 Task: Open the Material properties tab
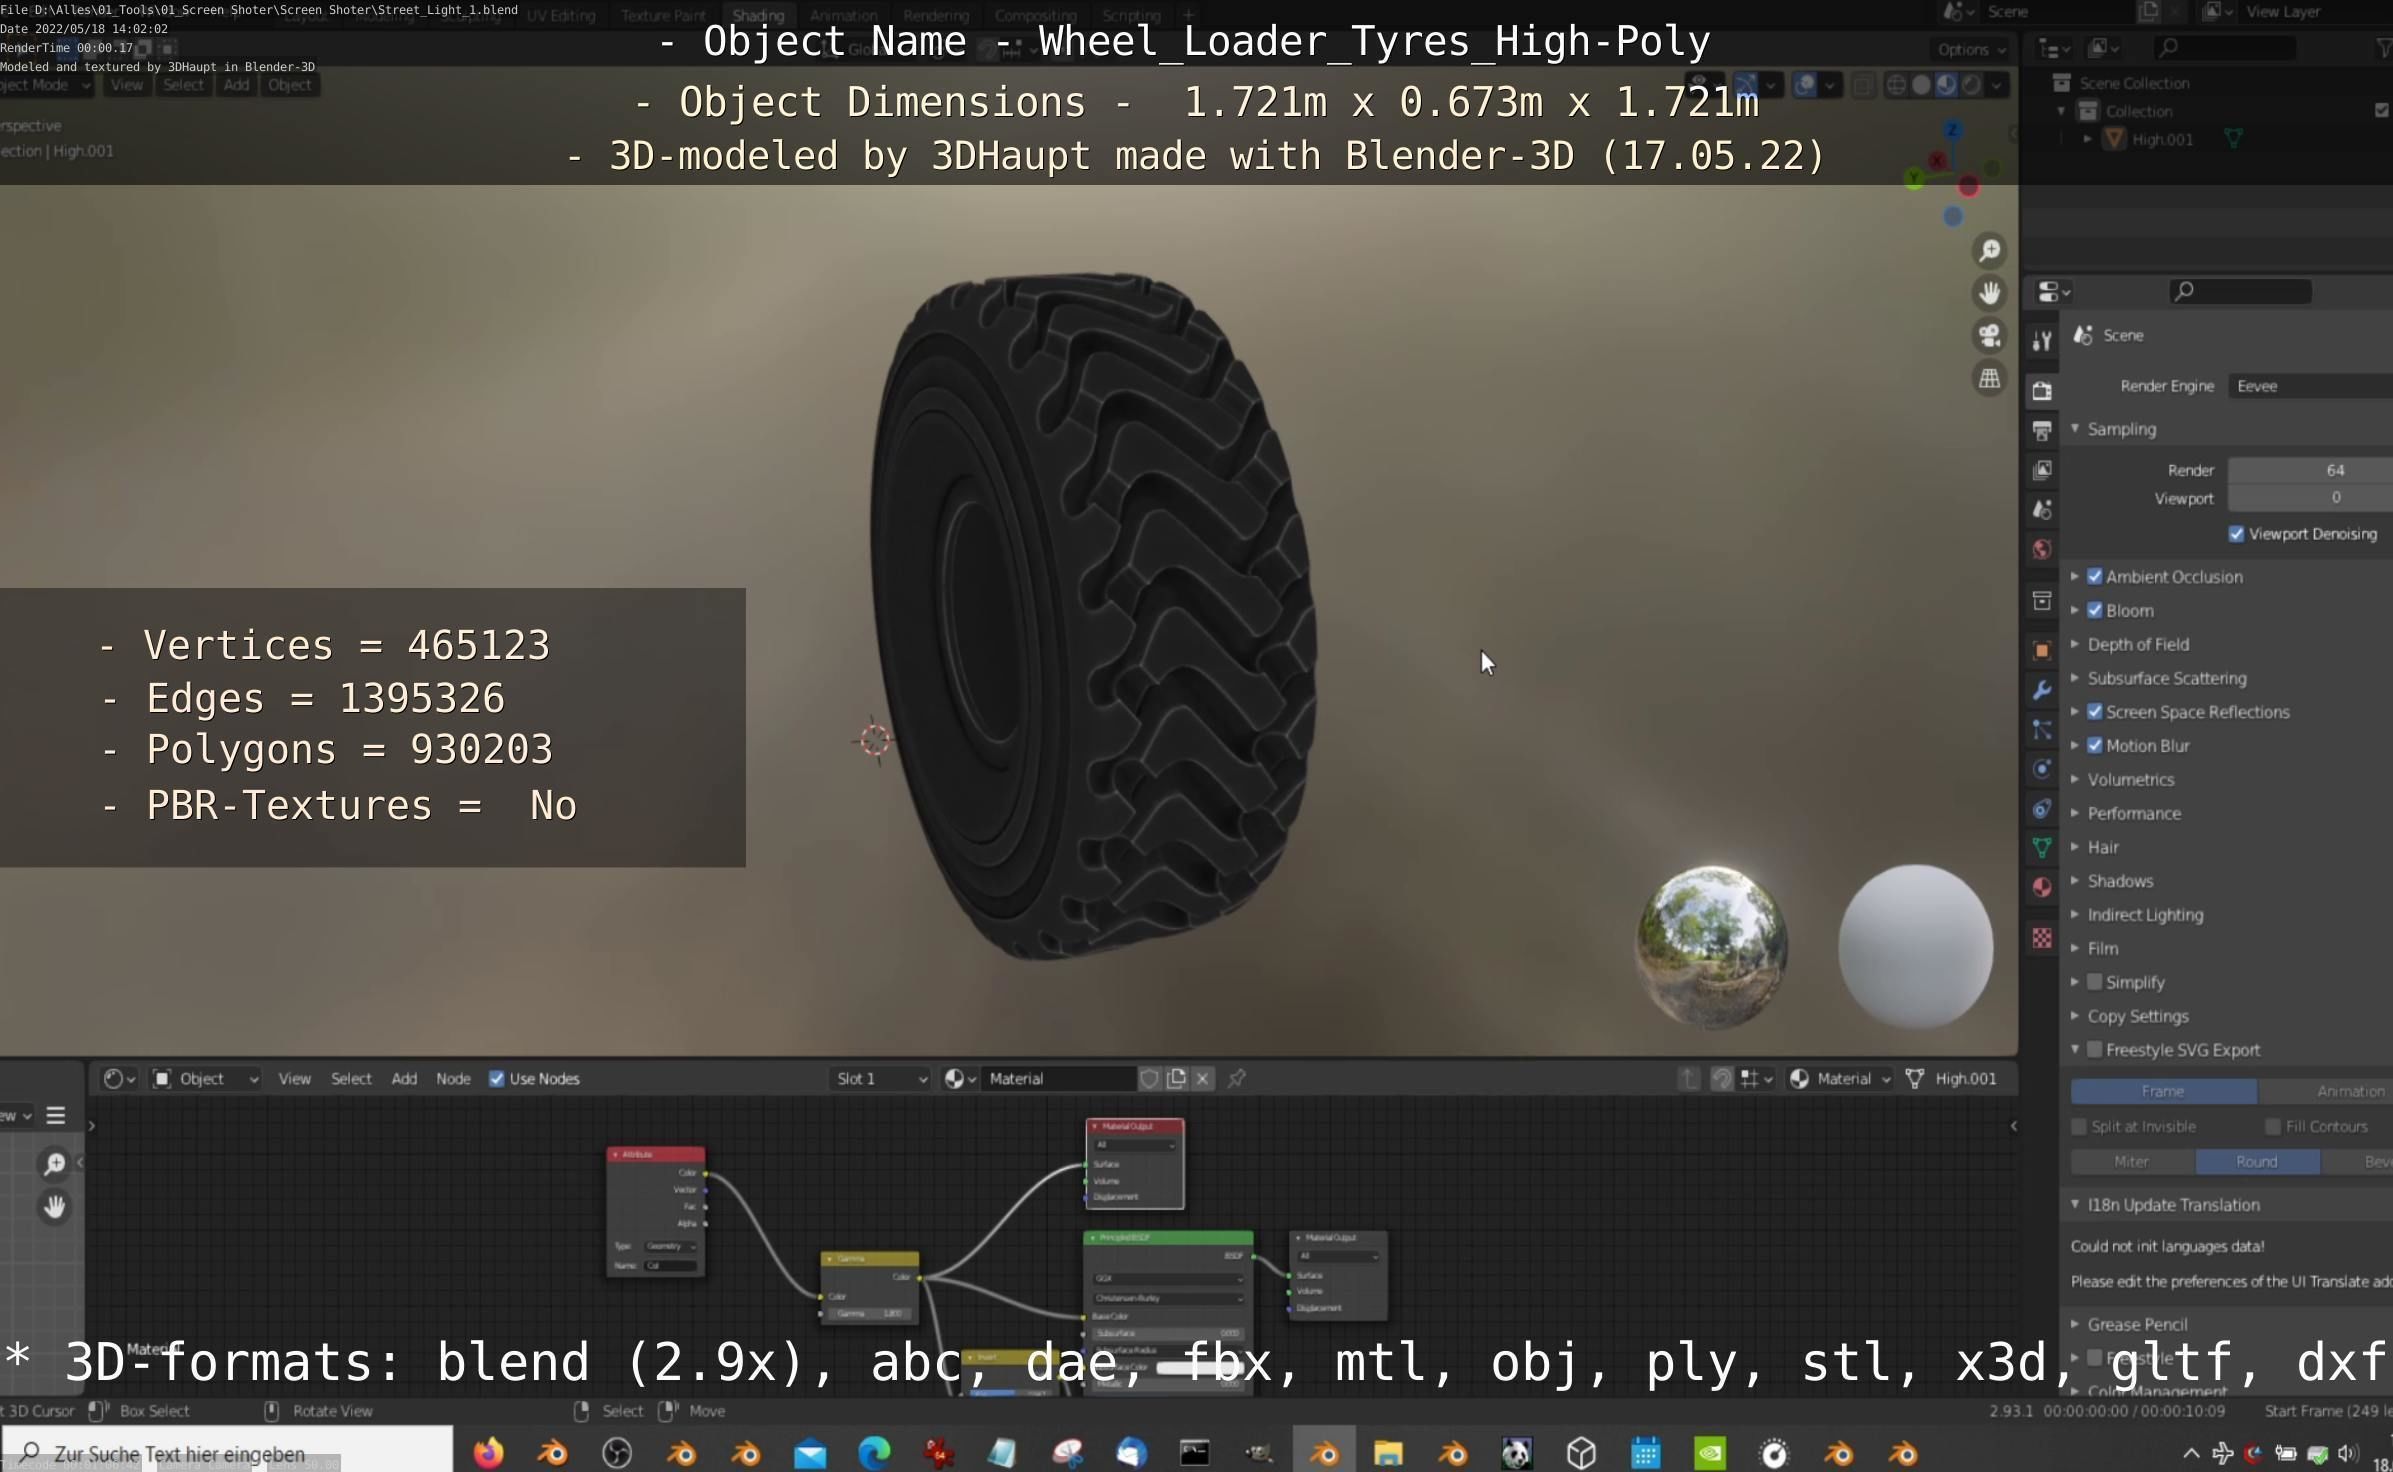pyautogui.click(x=2042, y=887)
